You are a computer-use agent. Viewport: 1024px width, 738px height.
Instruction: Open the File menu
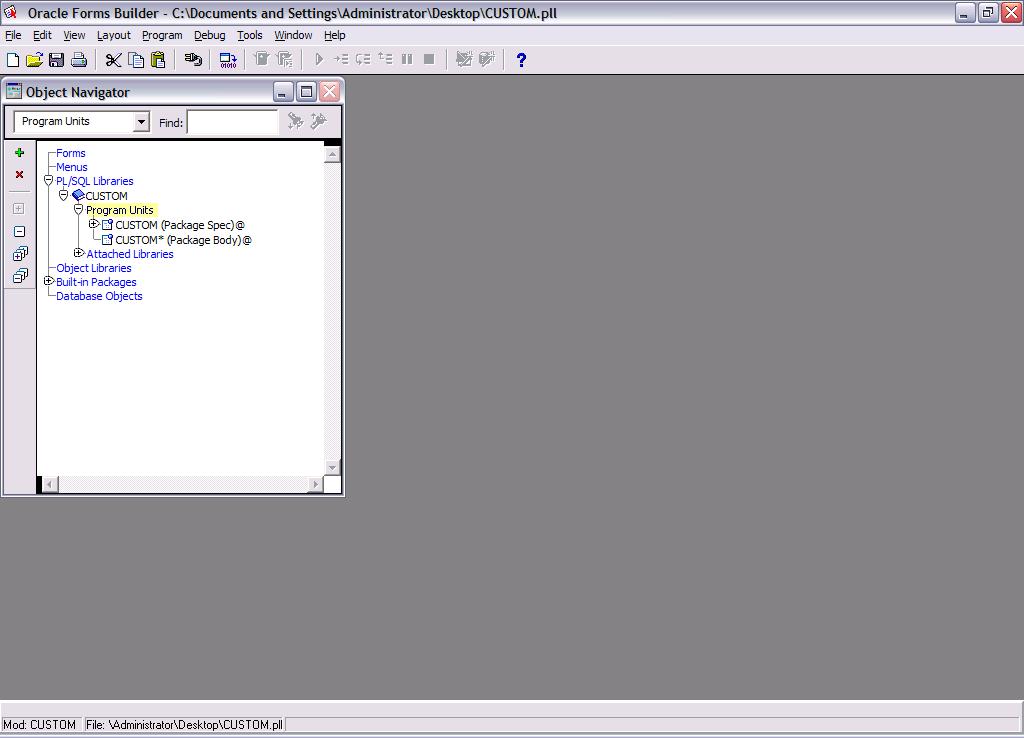[13, 35]
